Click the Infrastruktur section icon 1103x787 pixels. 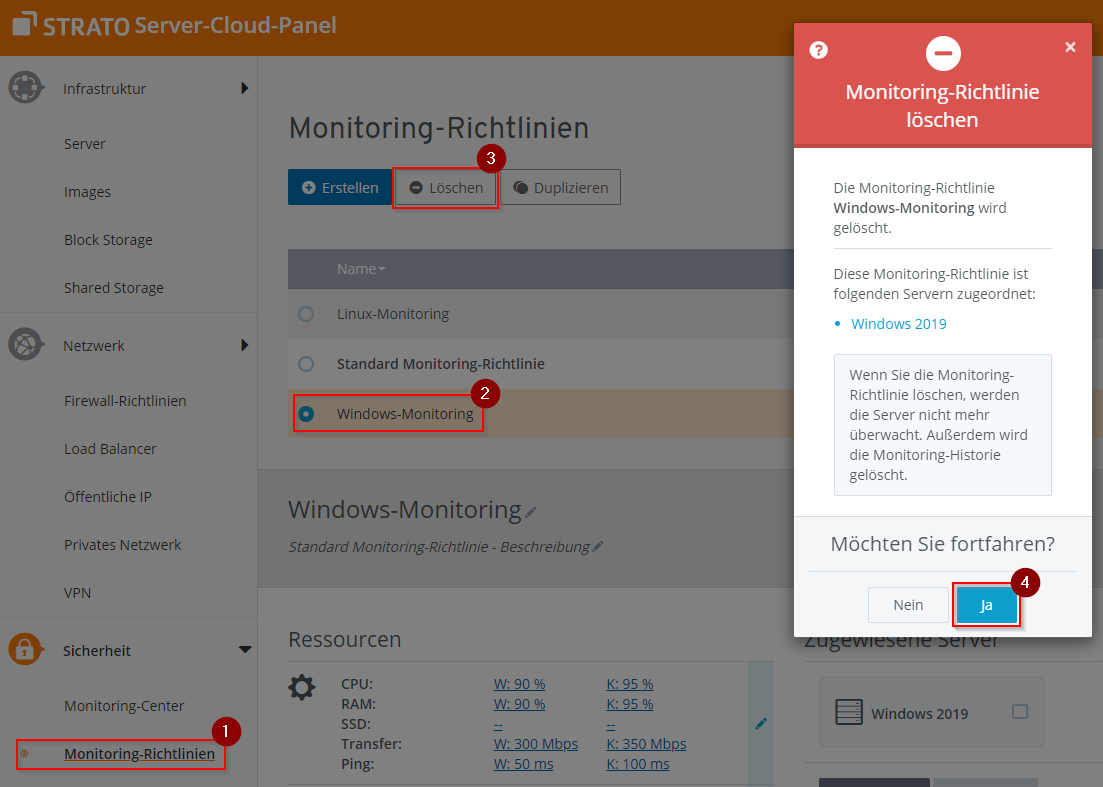[24, 88]
